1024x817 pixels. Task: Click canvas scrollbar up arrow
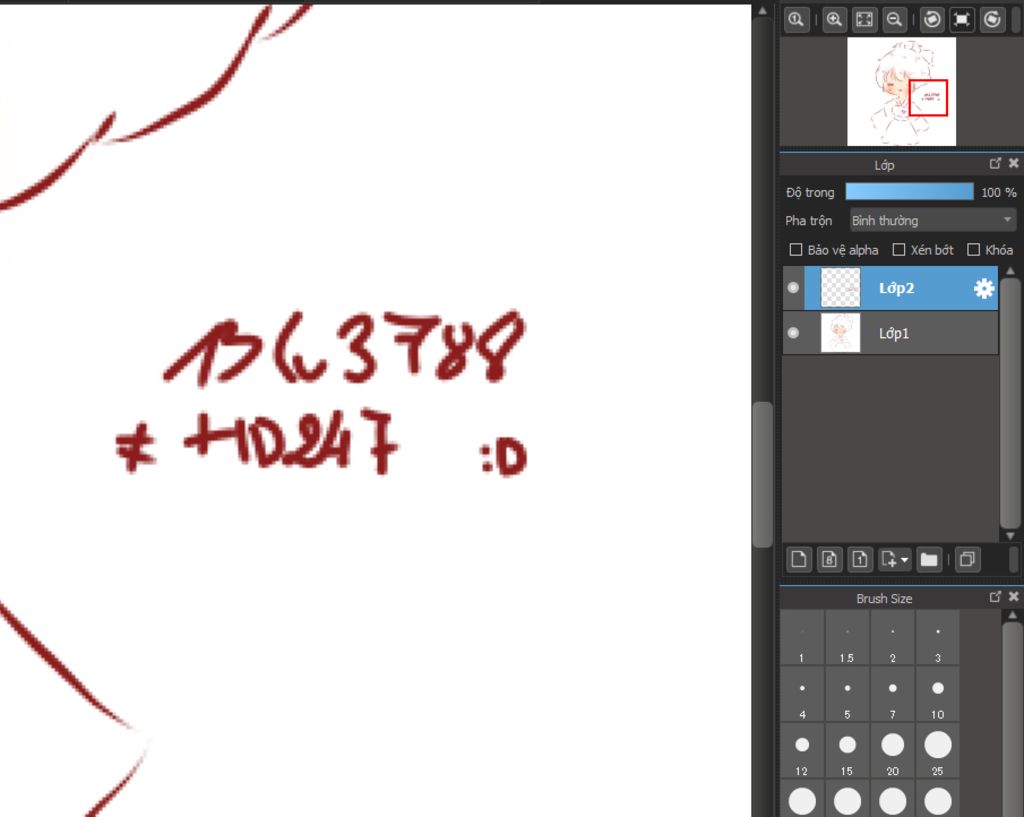click(x=762, y=10)
